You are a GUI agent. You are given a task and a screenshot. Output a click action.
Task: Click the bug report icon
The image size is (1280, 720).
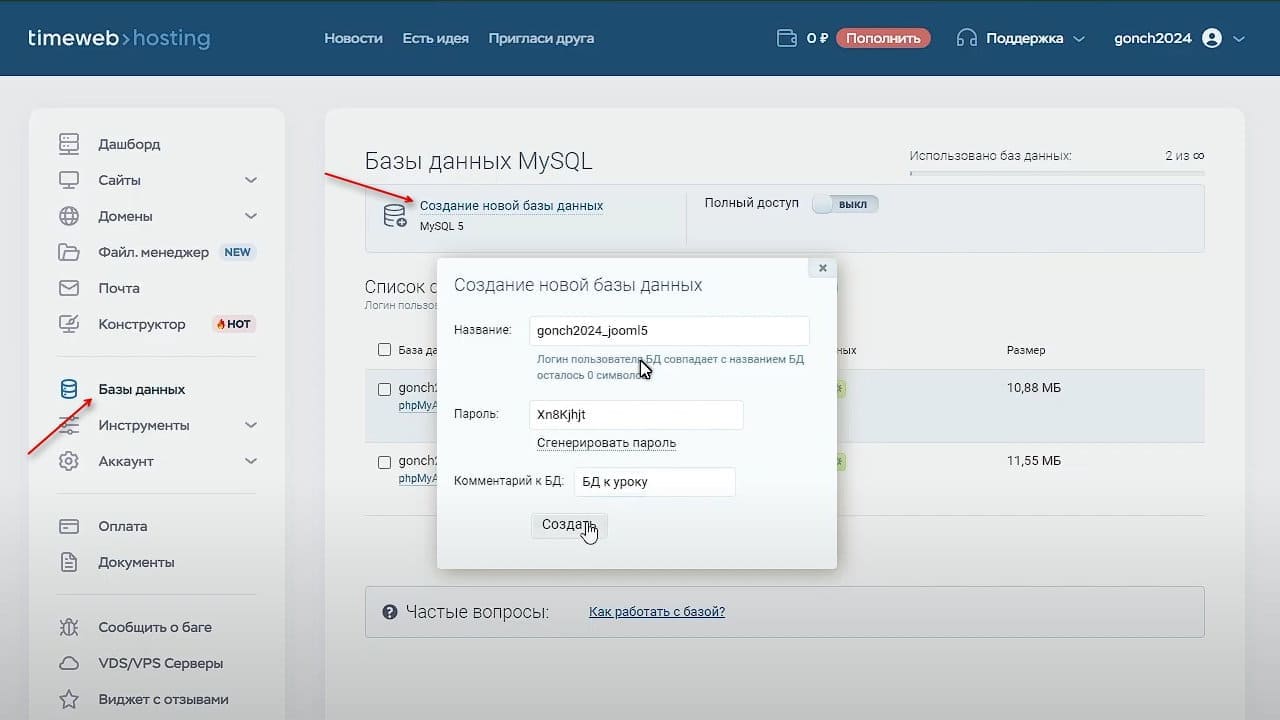pyautogui.click(x=69, y=627)
